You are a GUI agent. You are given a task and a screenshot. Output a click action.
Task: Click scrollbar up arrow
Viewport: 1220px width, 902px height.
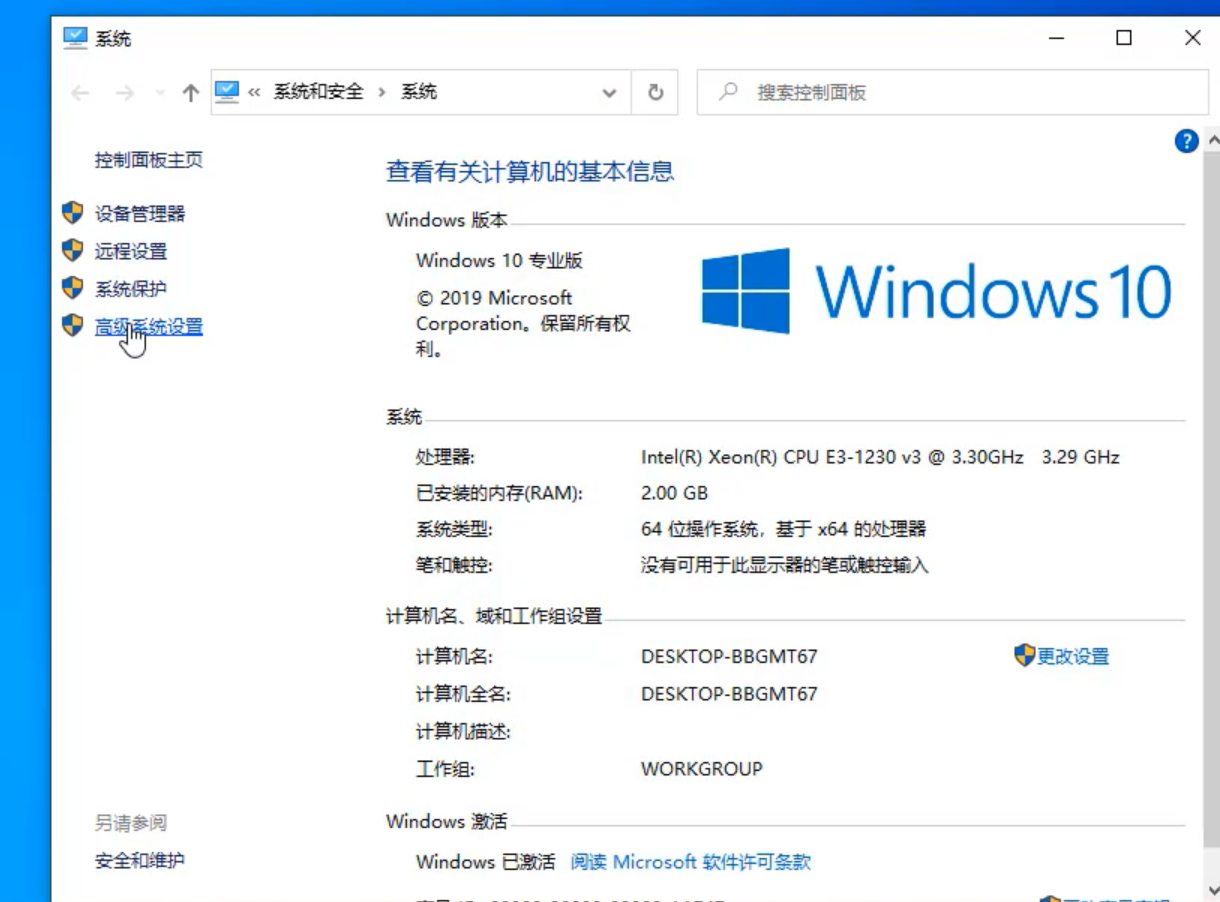(1212, 140)
